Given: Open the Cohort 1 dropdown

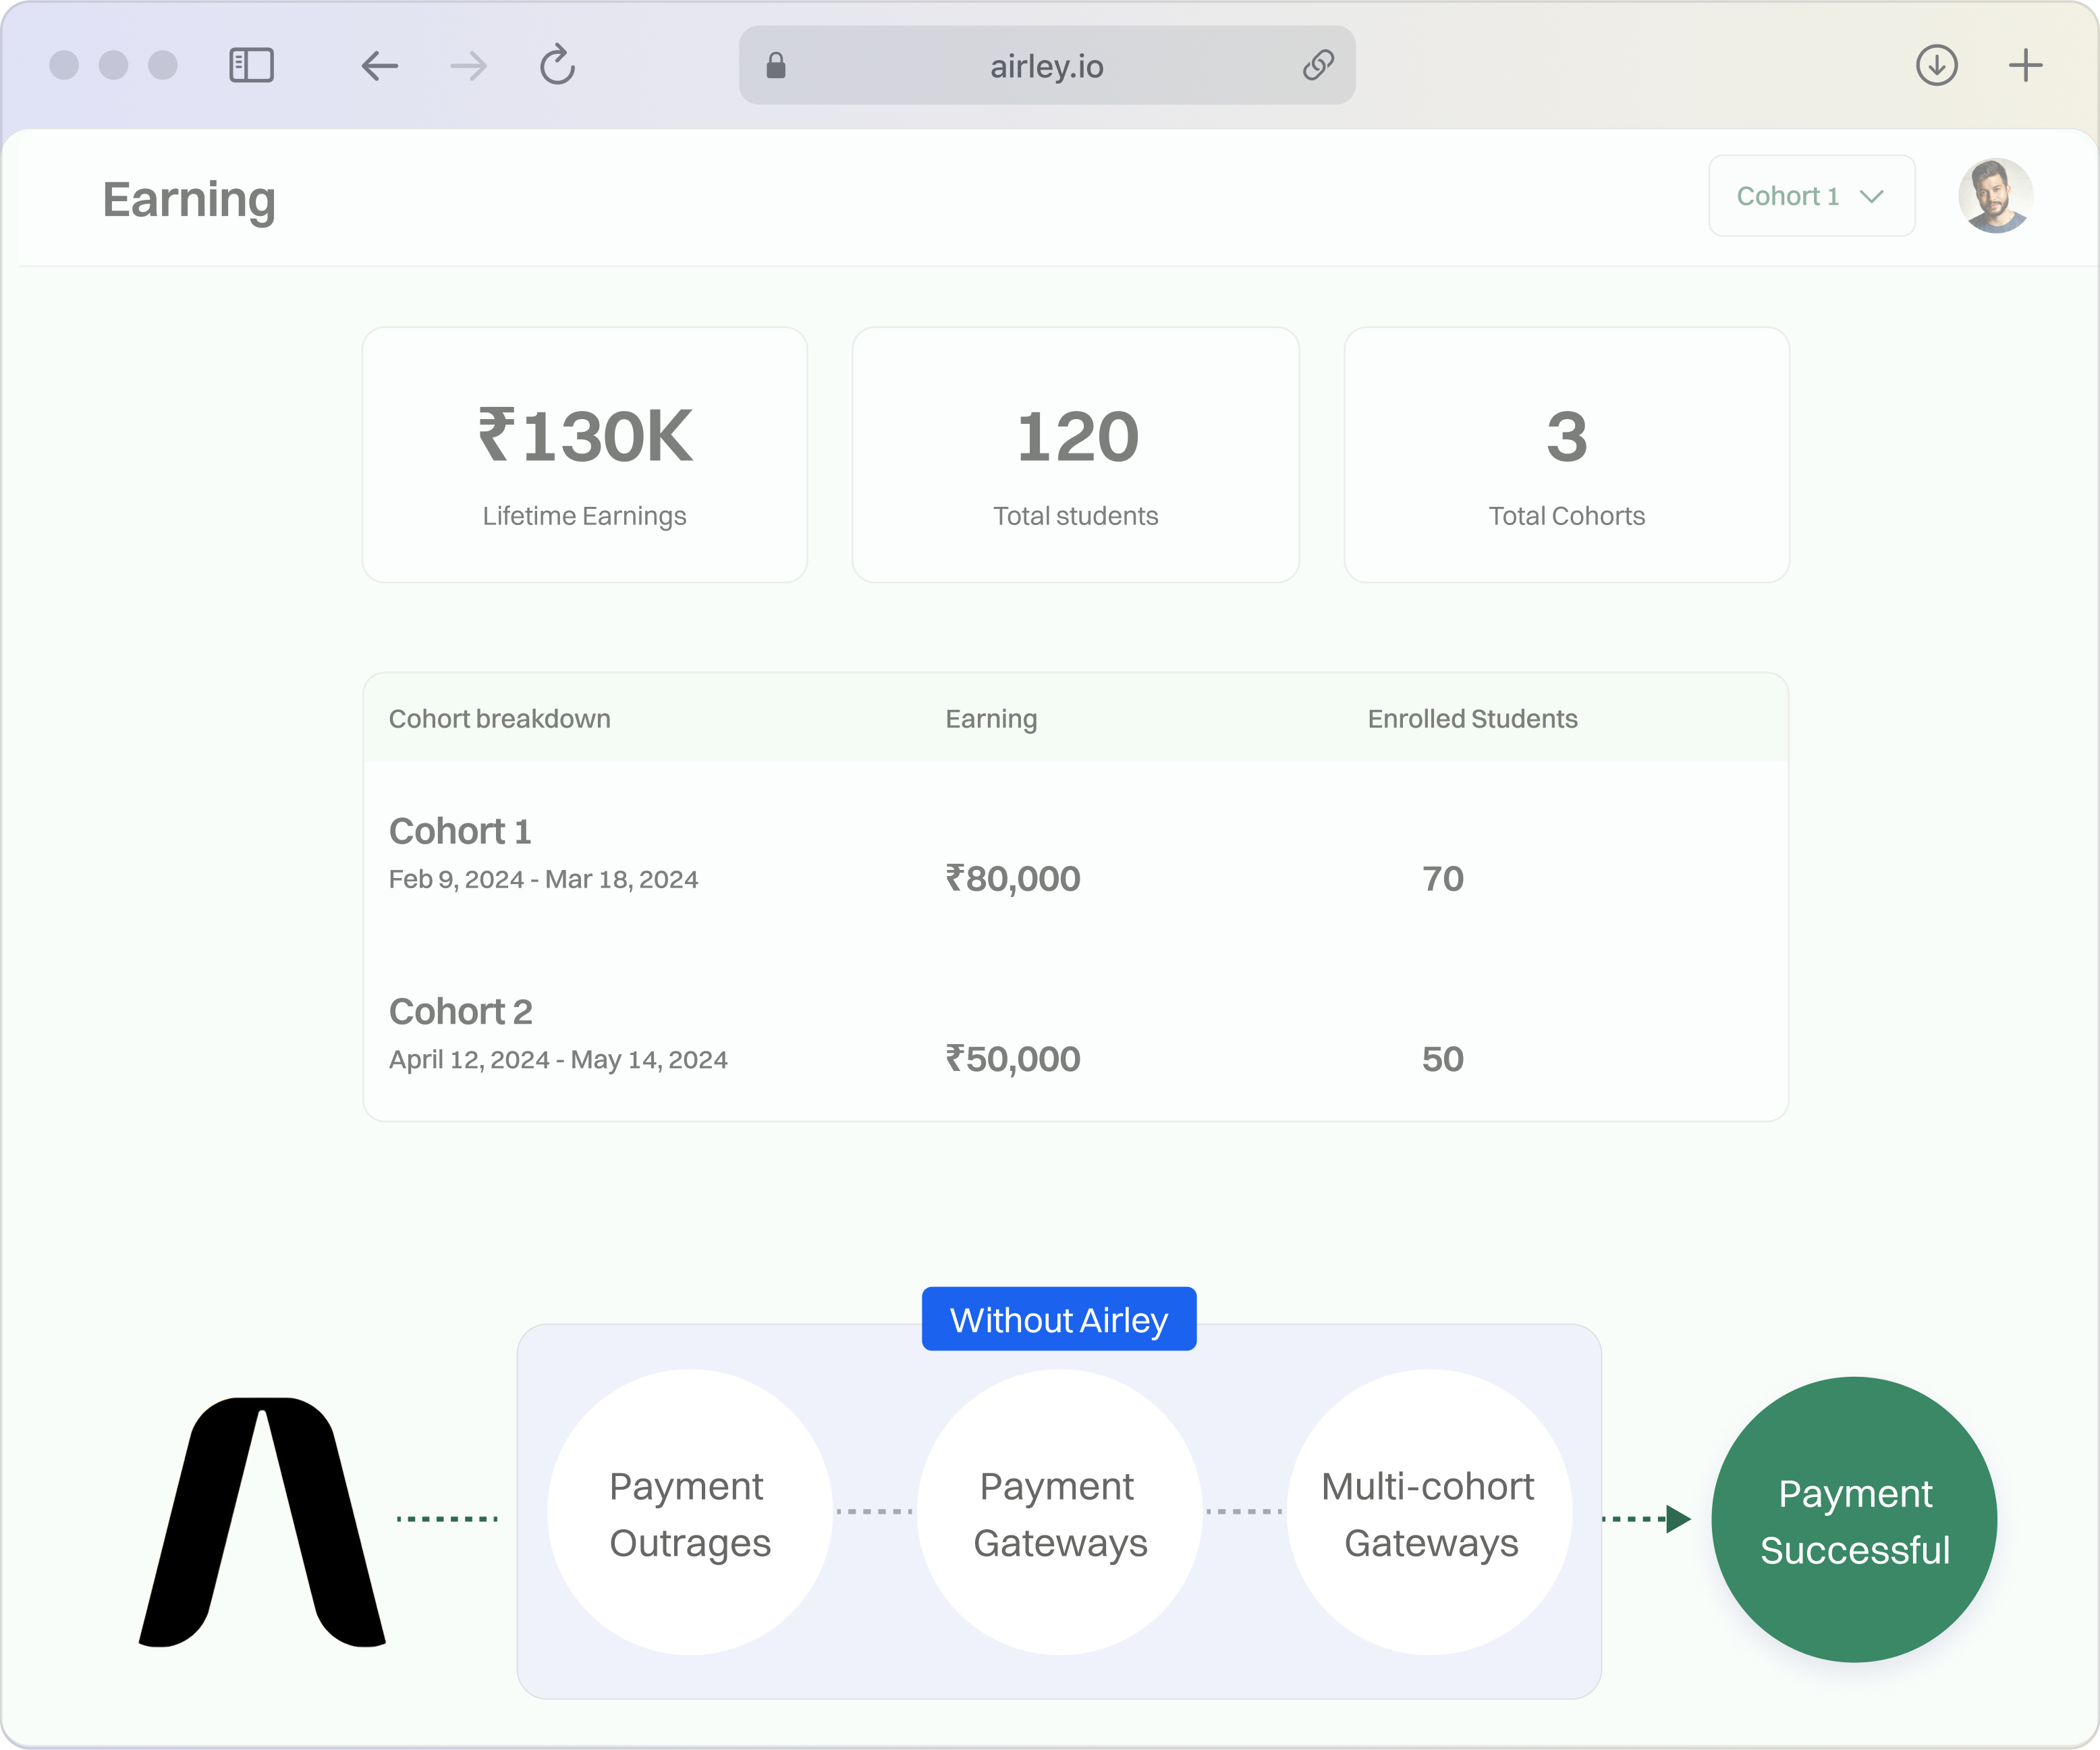Looking at the screenshot, I should pos(1812,196).
